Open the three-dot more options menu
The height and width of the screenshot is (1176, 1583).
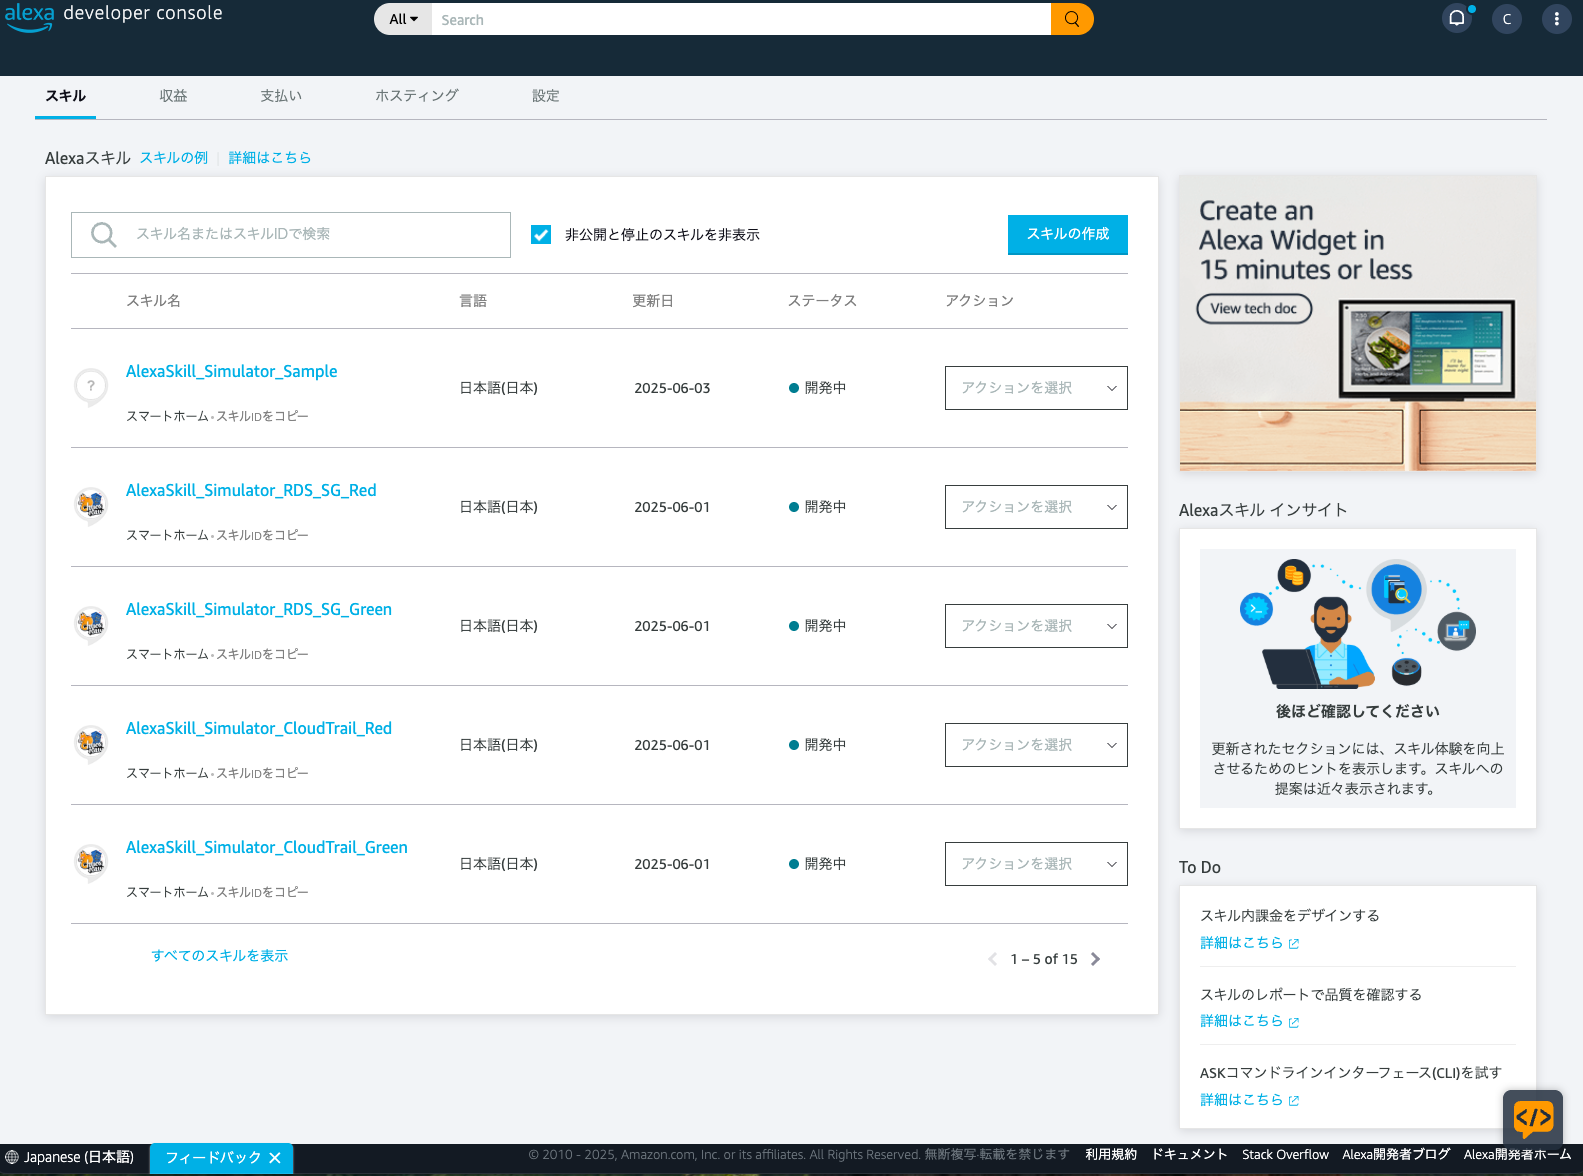point(1556,19)
